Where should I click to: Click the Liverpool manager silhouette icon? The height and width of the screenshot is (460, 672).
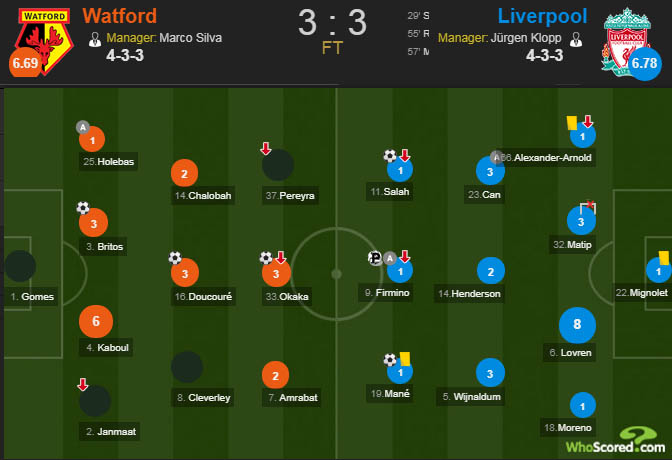click(x=576, y=39)
